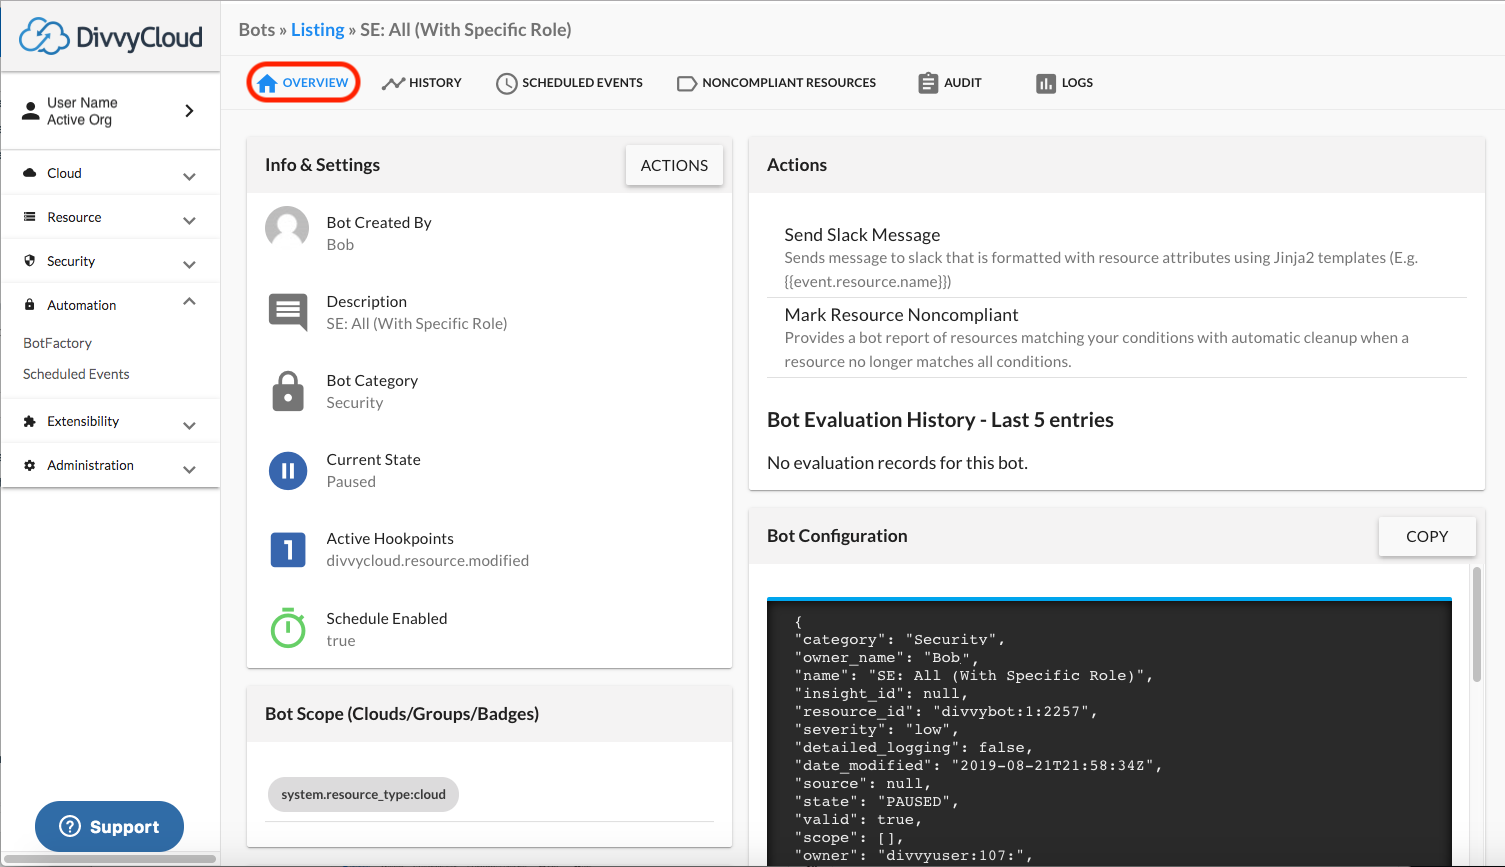
Task: Click the Security shield icon in the sidebar
Action: click(x=30, y=261)
